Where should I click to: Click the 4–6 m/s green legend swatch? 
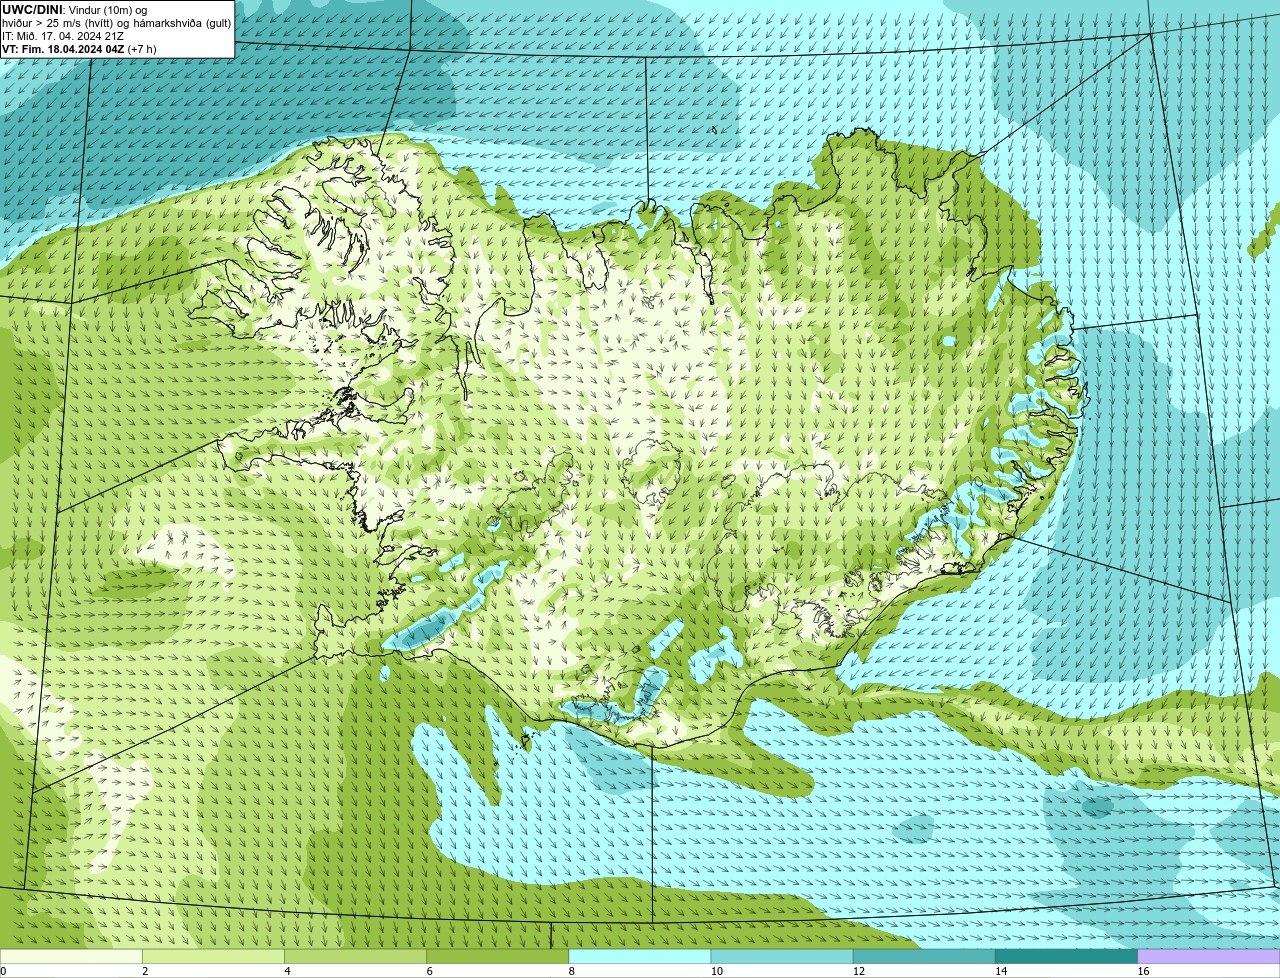[x=355, y=956]
